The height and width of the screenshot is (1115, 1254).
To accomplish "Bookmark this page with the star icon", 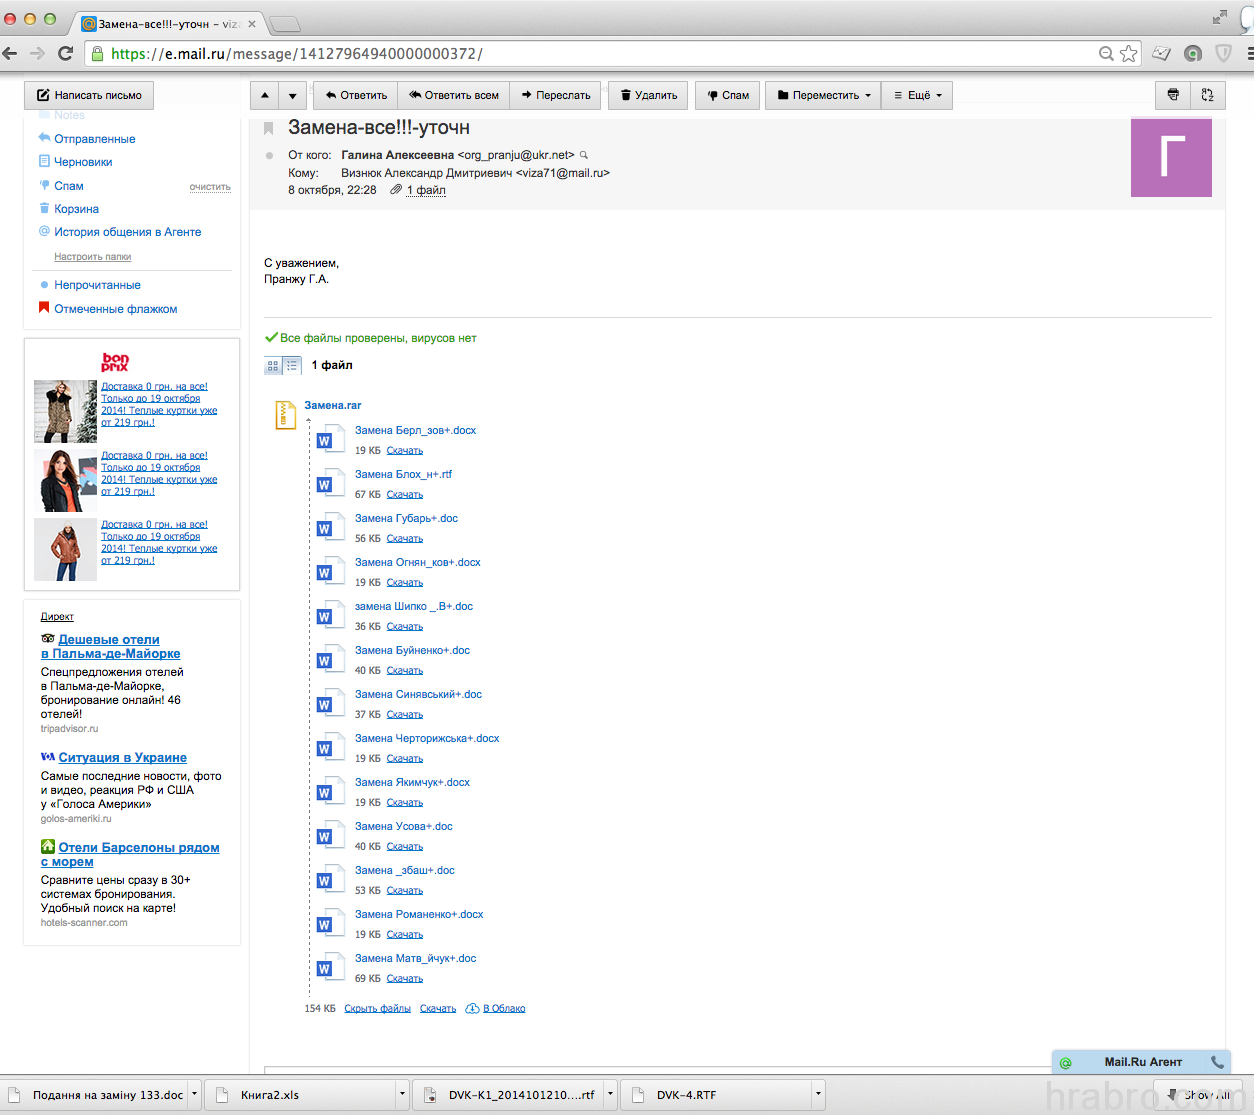I will [1129, 54].
